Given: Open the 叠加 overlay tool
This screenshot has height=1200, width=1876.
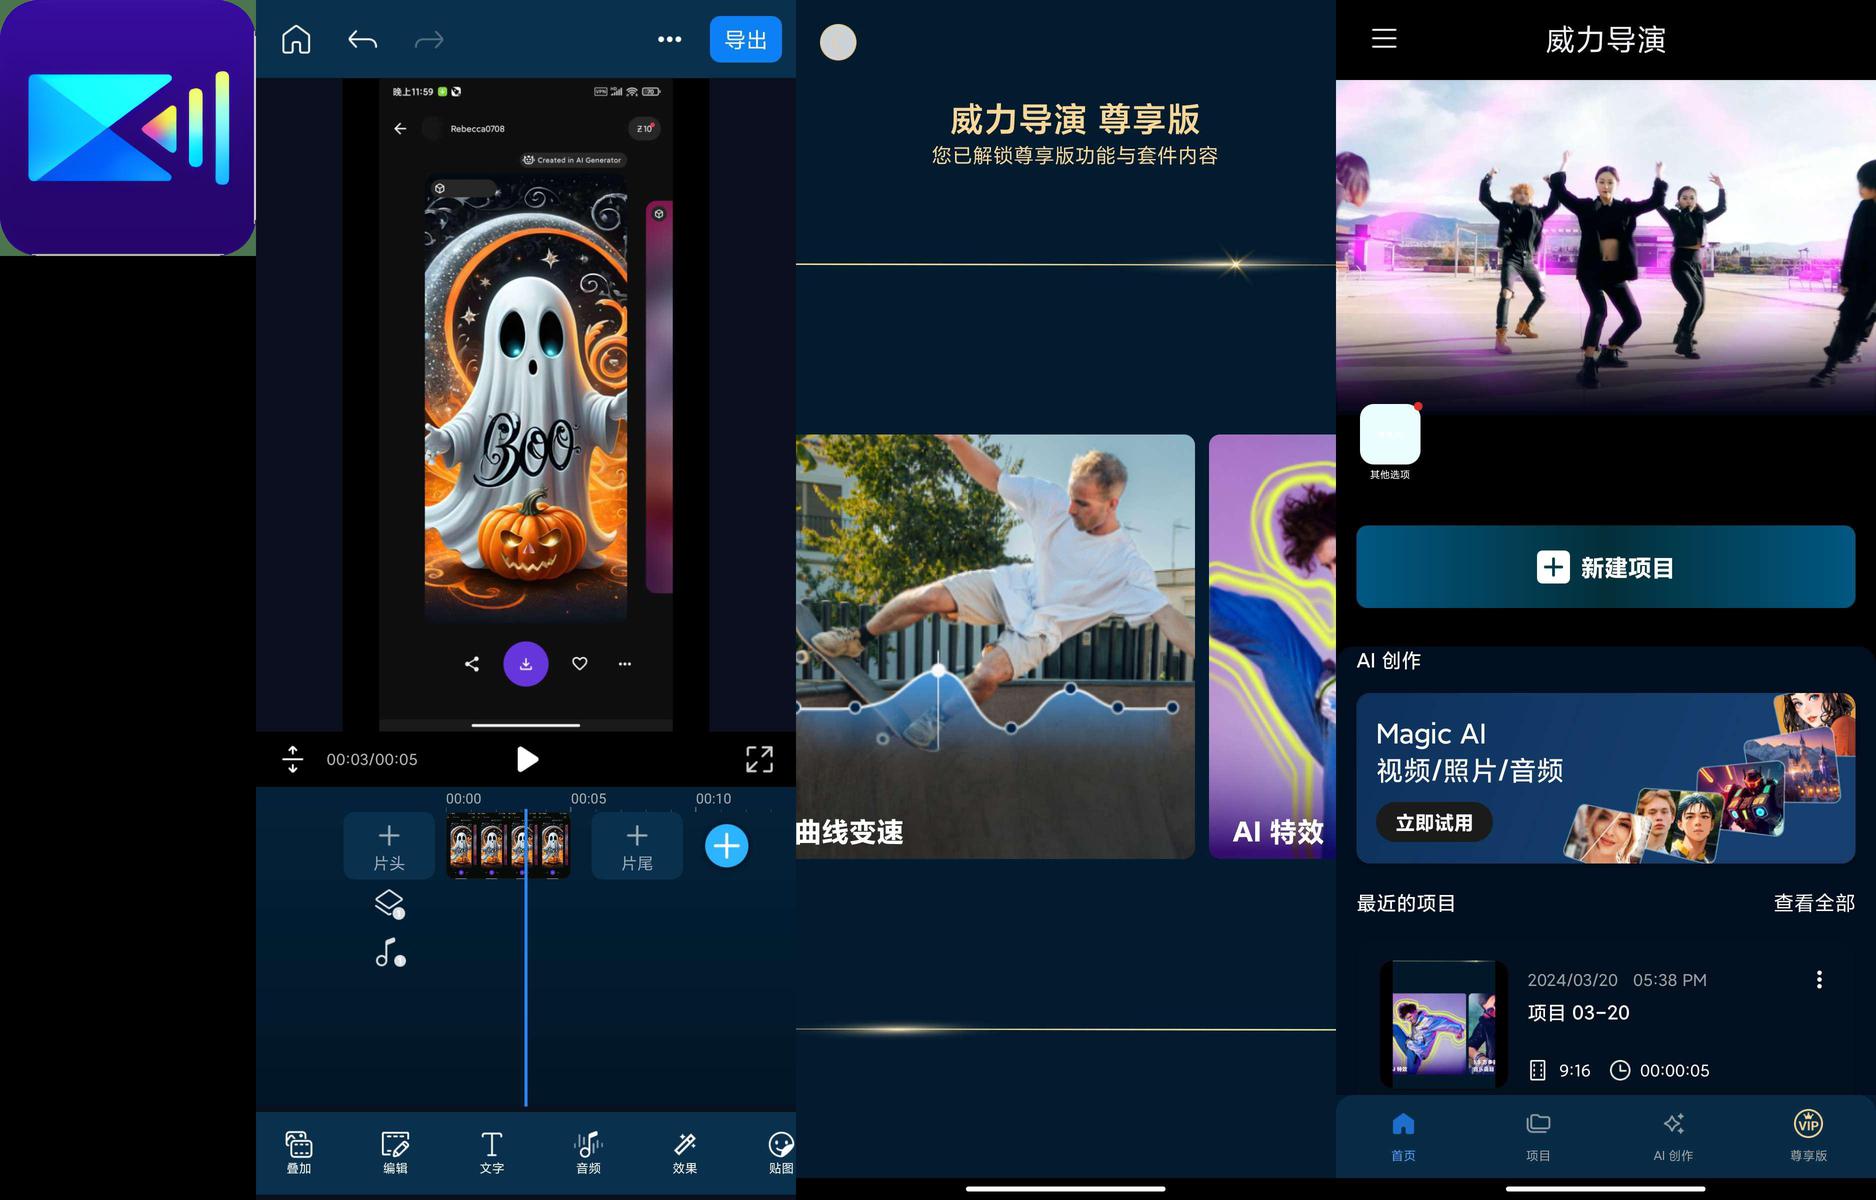Looking at the screenshot, I should pyautogui.click(x=299, y=1152).
